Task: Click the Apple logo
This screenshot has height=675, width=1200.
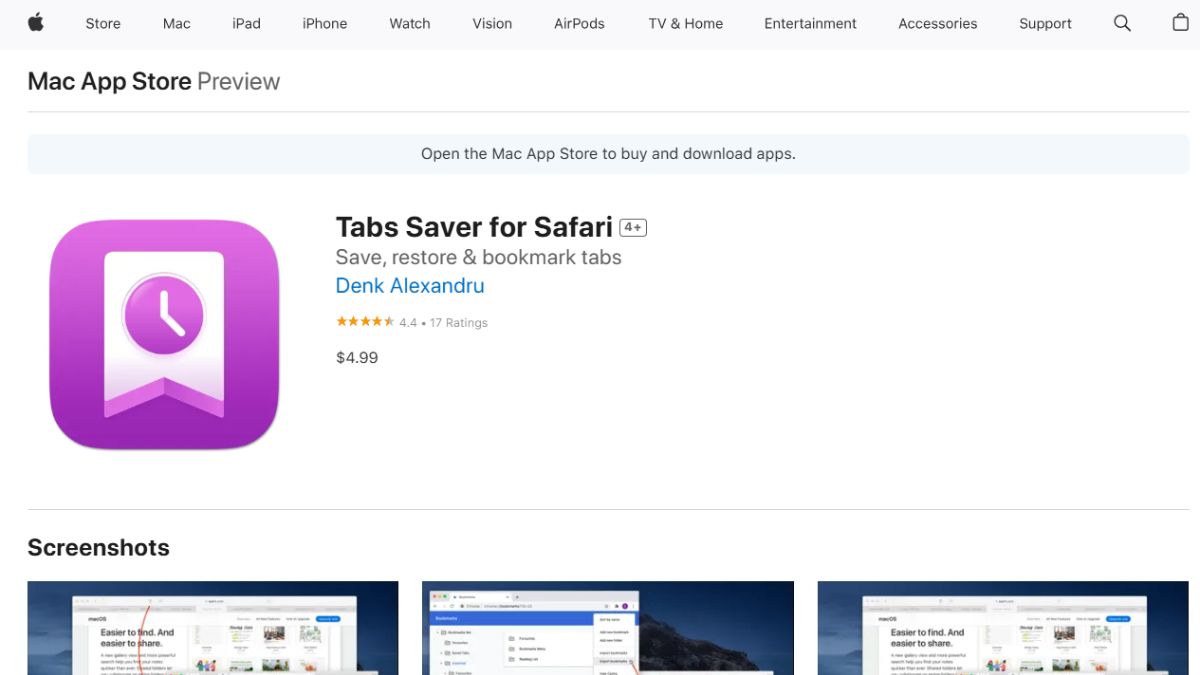Action: pyautogui.click(x=36, y=23)
